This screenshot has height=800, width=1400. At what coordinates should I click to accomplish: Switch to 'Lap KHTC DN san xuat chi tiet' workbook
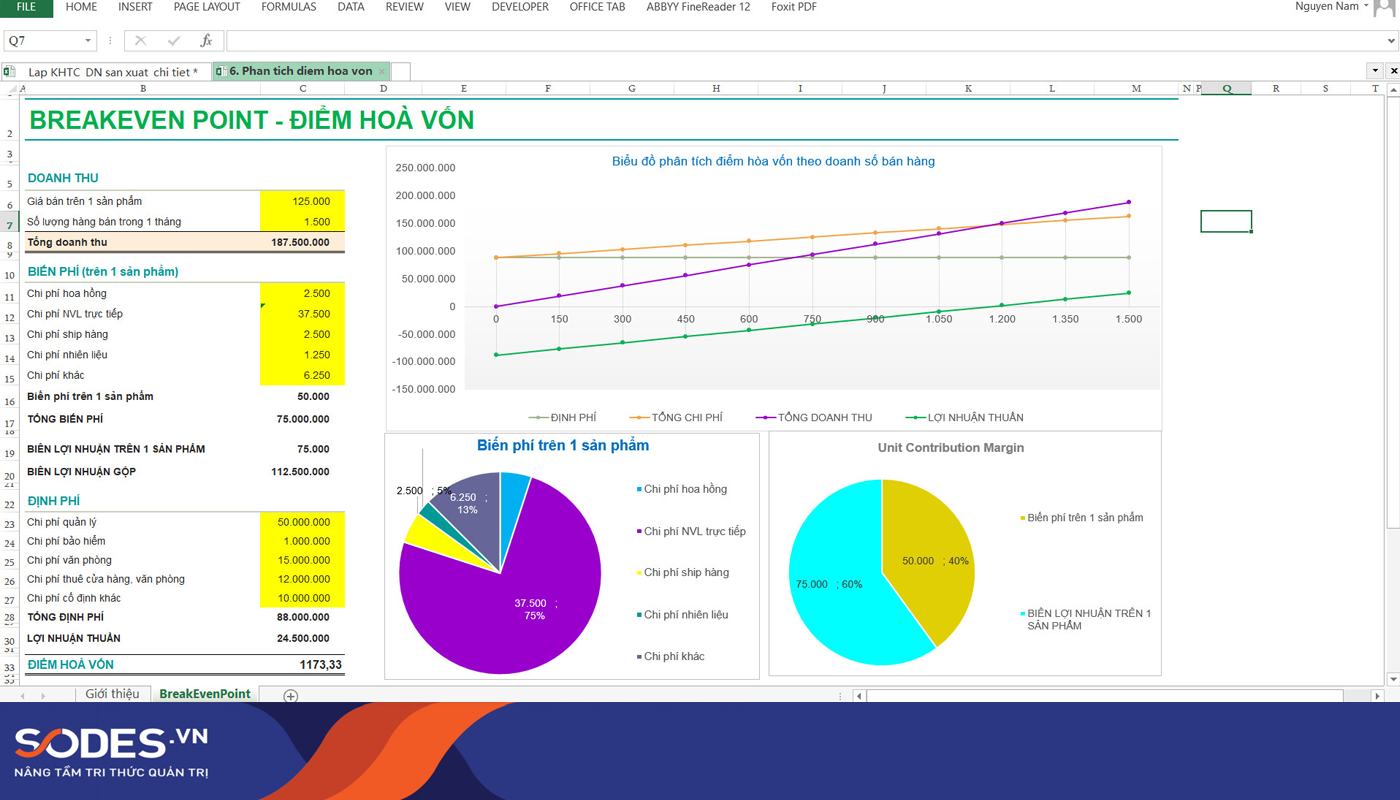(x=112, y=72)
